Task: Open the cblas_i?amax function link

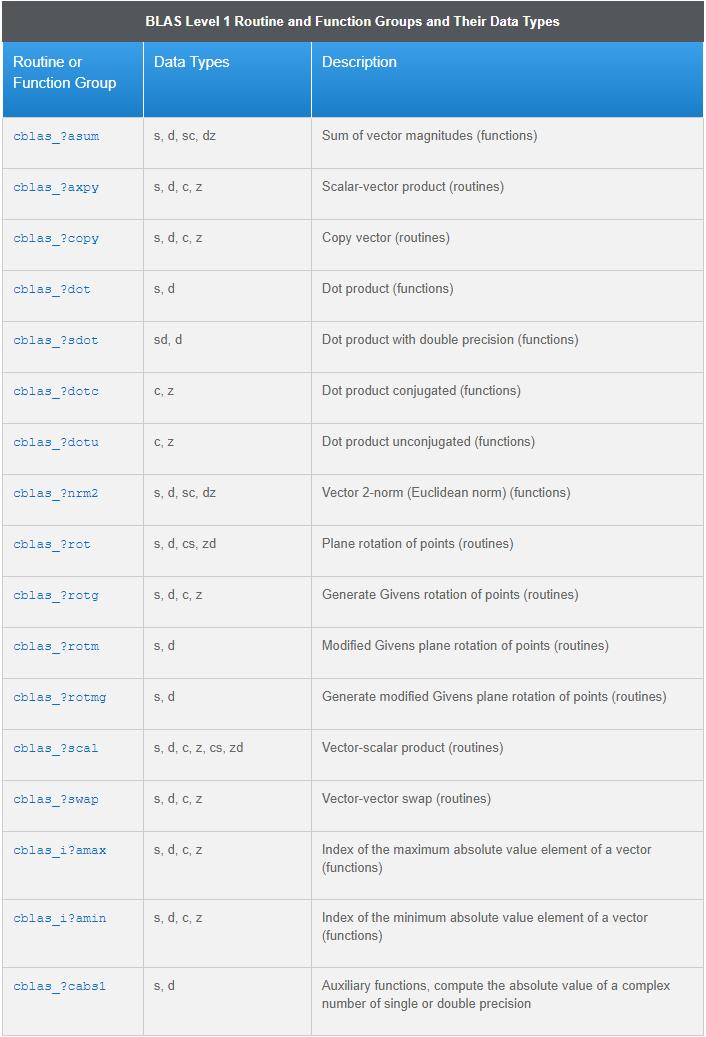Action: 60,850
